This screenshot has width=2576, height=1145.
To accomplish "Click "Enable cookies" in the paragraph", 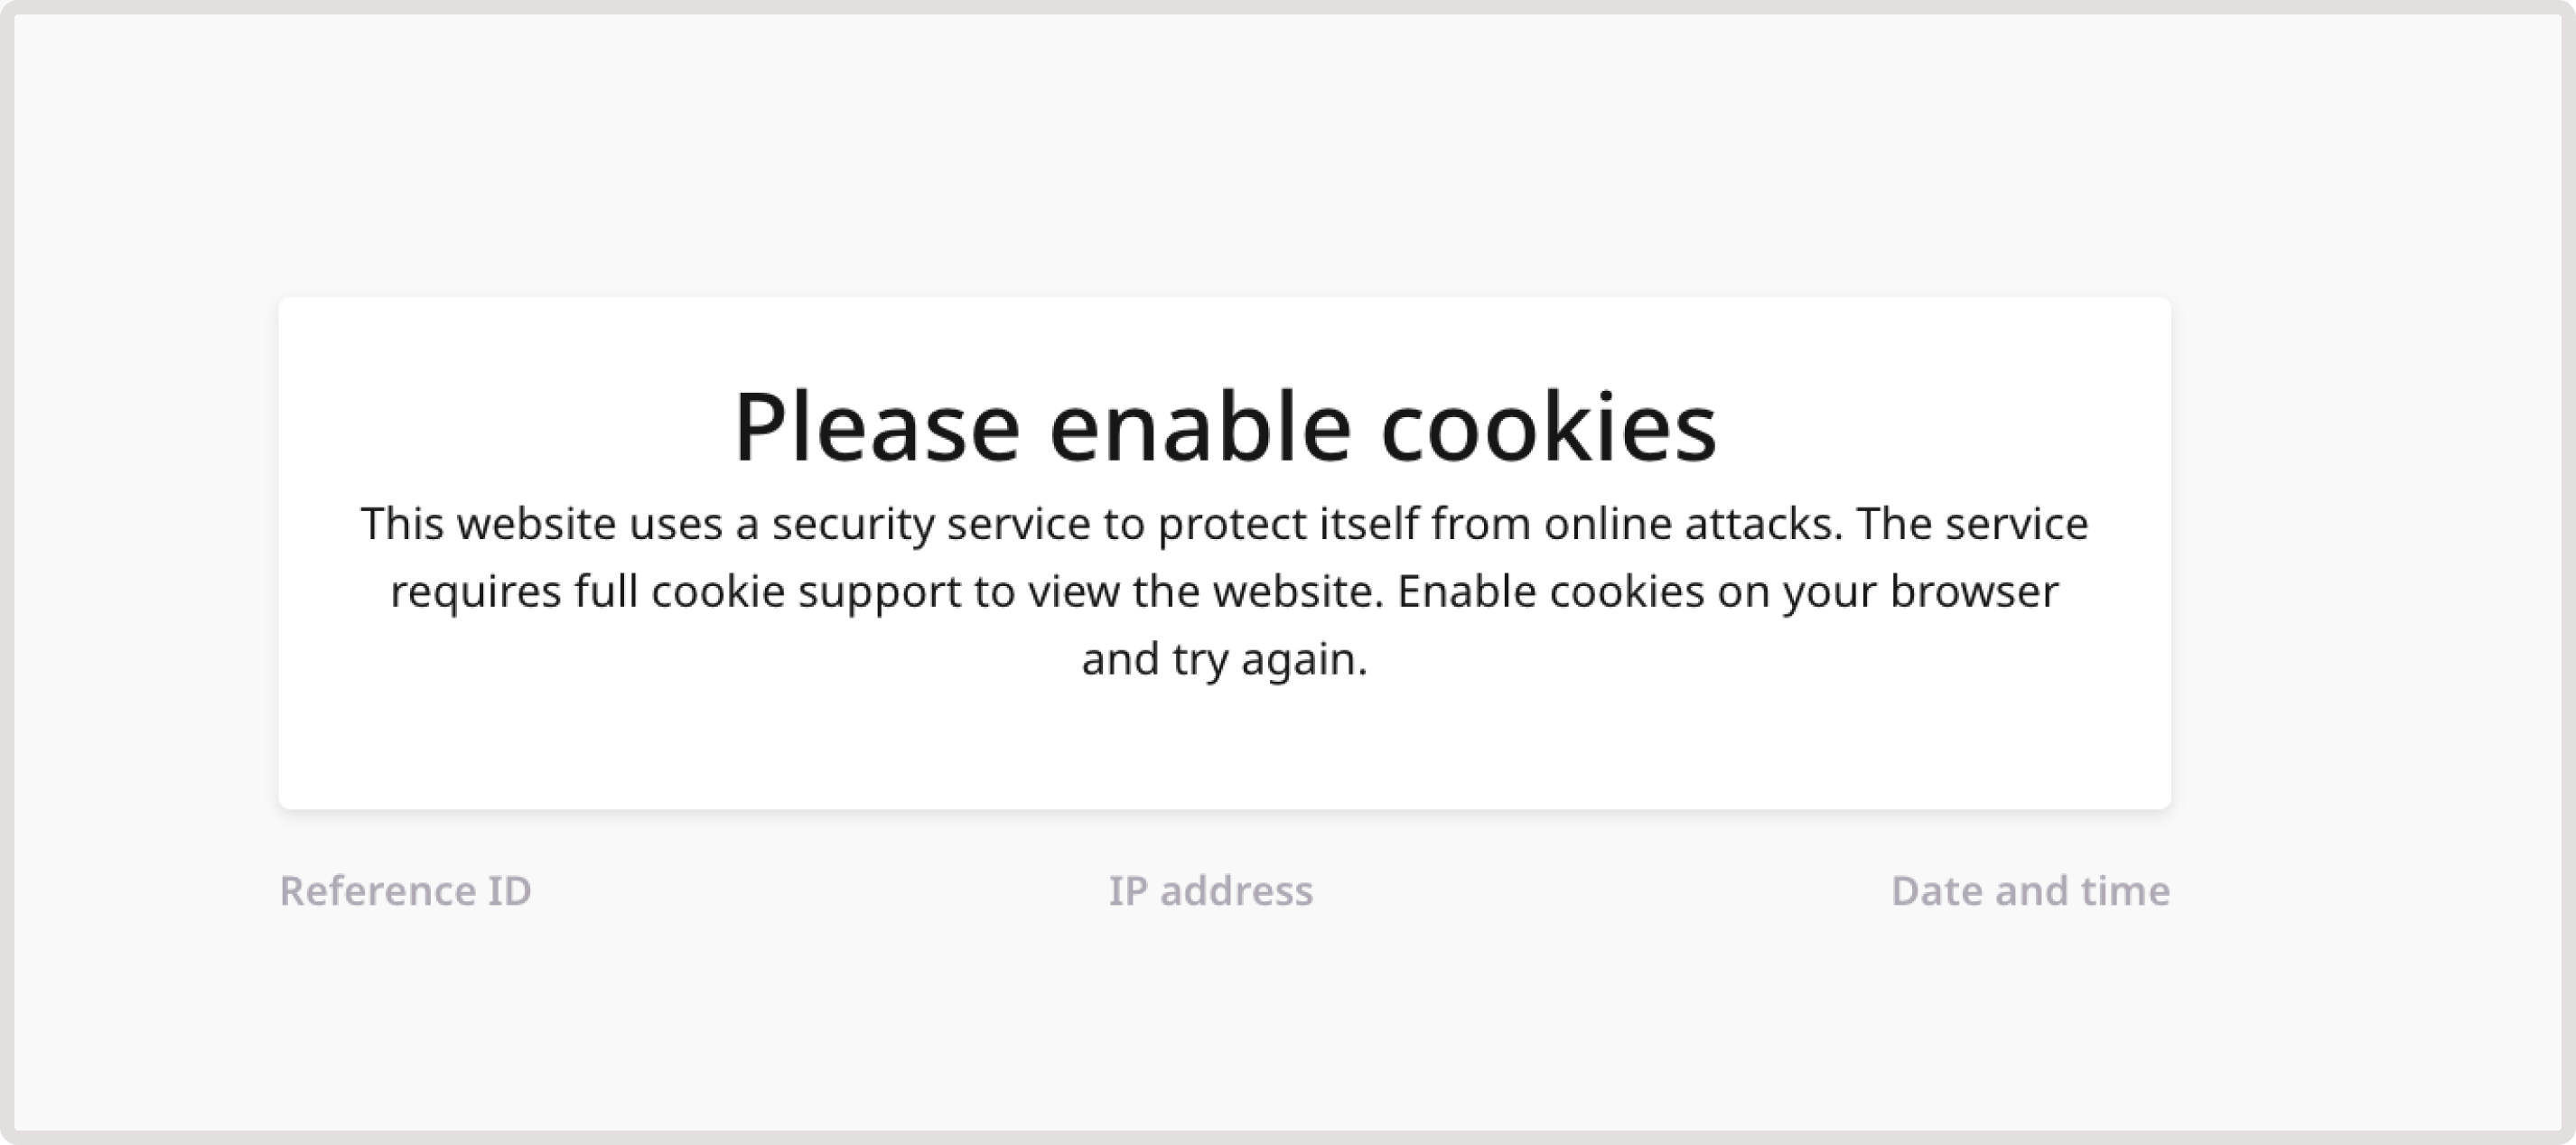I will pos(1550,592).
